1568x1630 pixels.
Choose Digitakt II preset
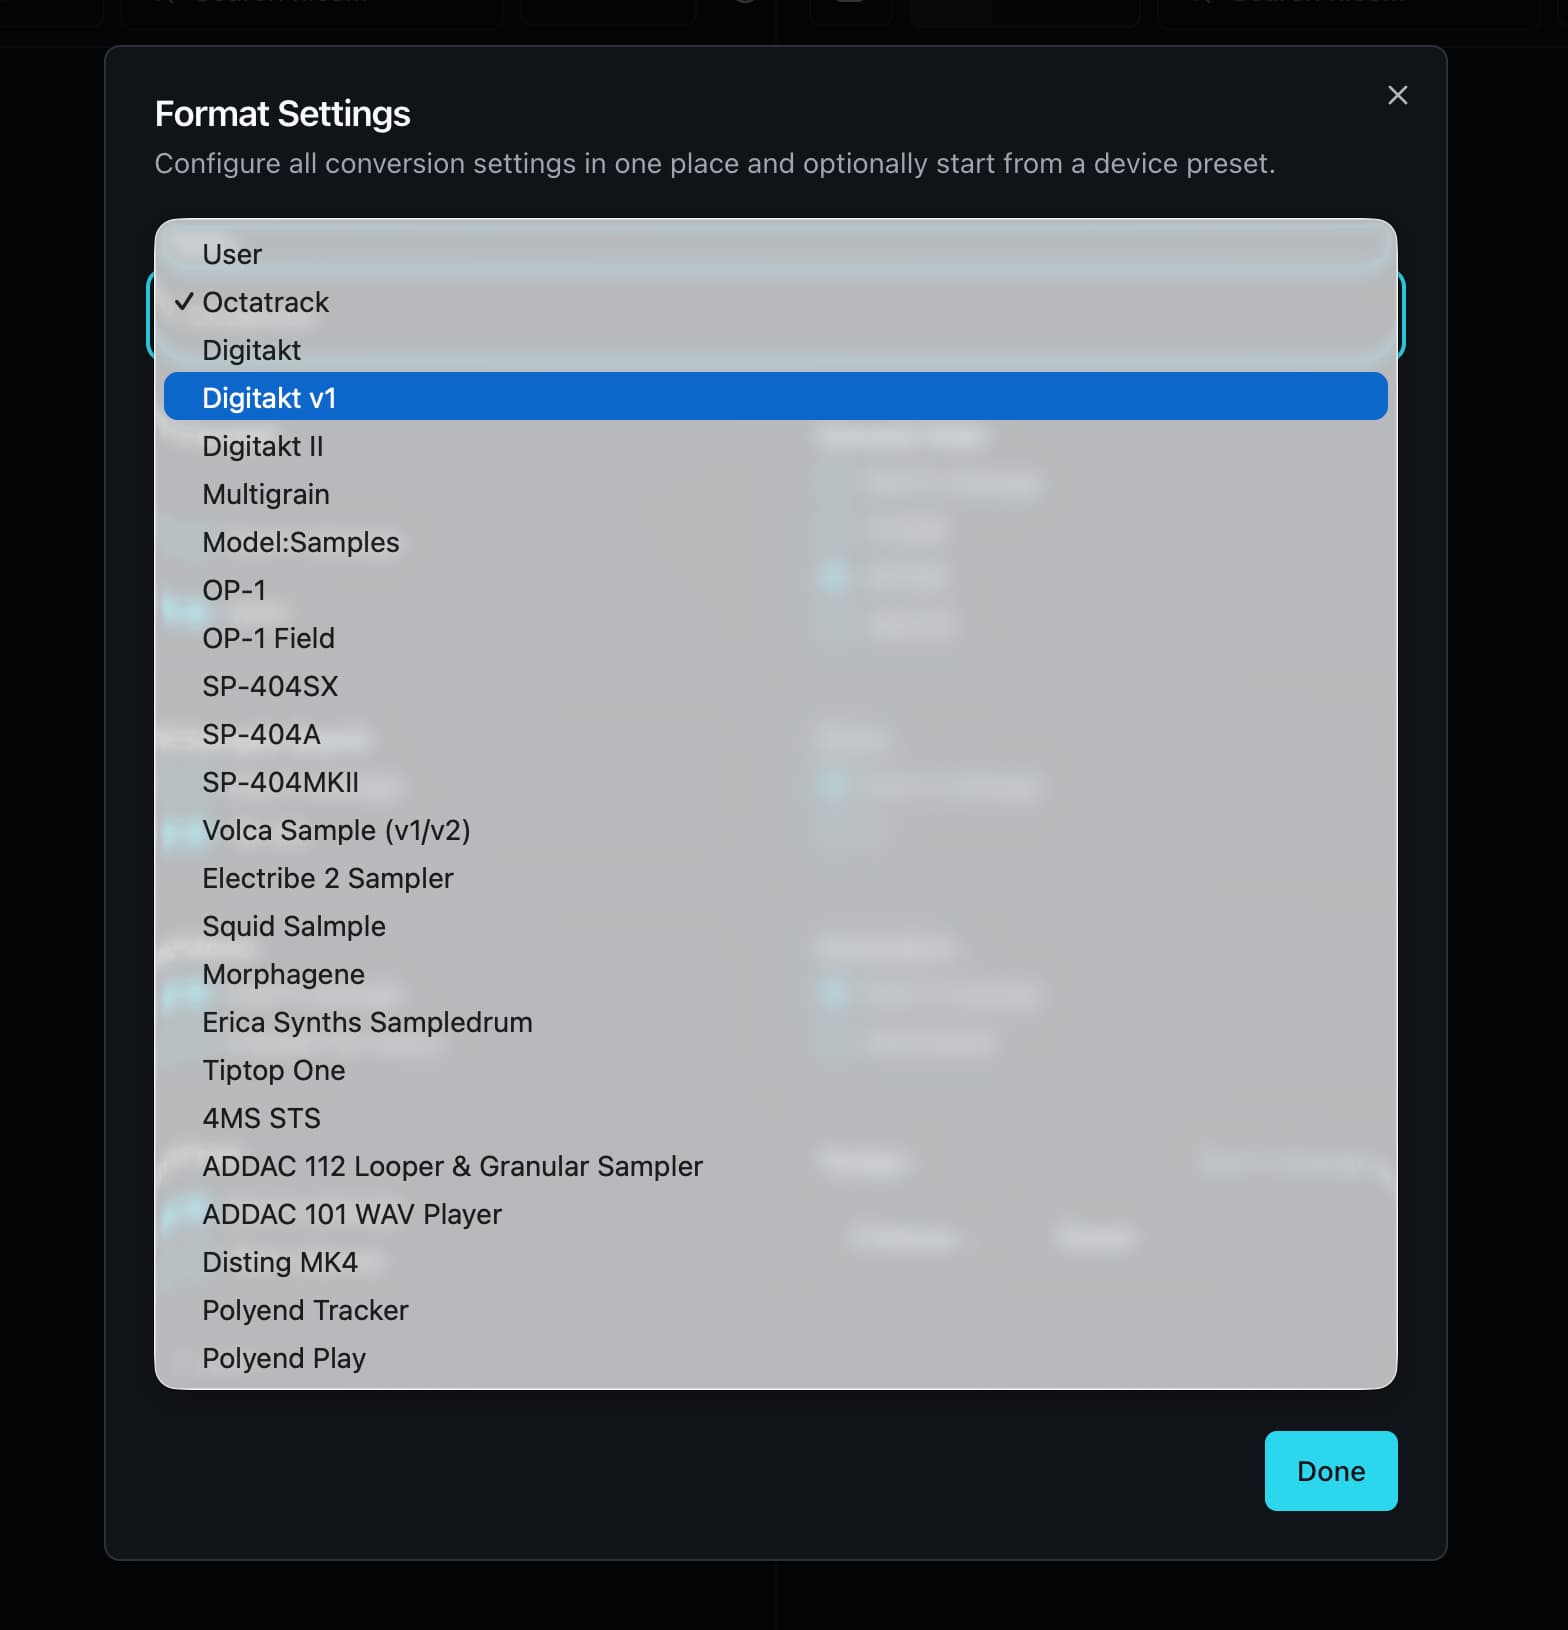262,446
